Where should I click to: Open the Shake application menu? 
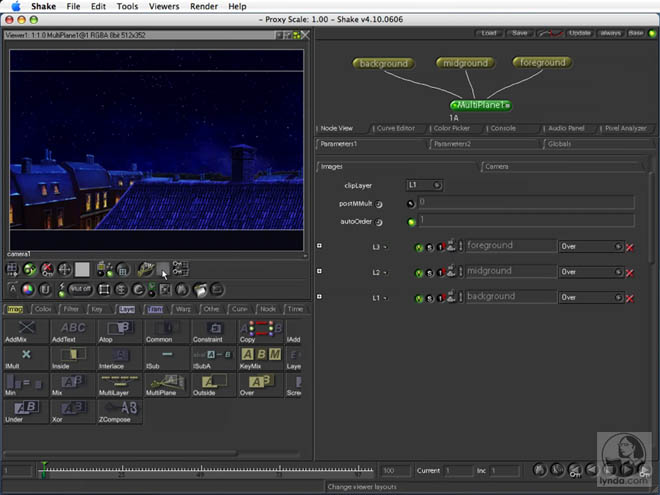pos(43,6)
